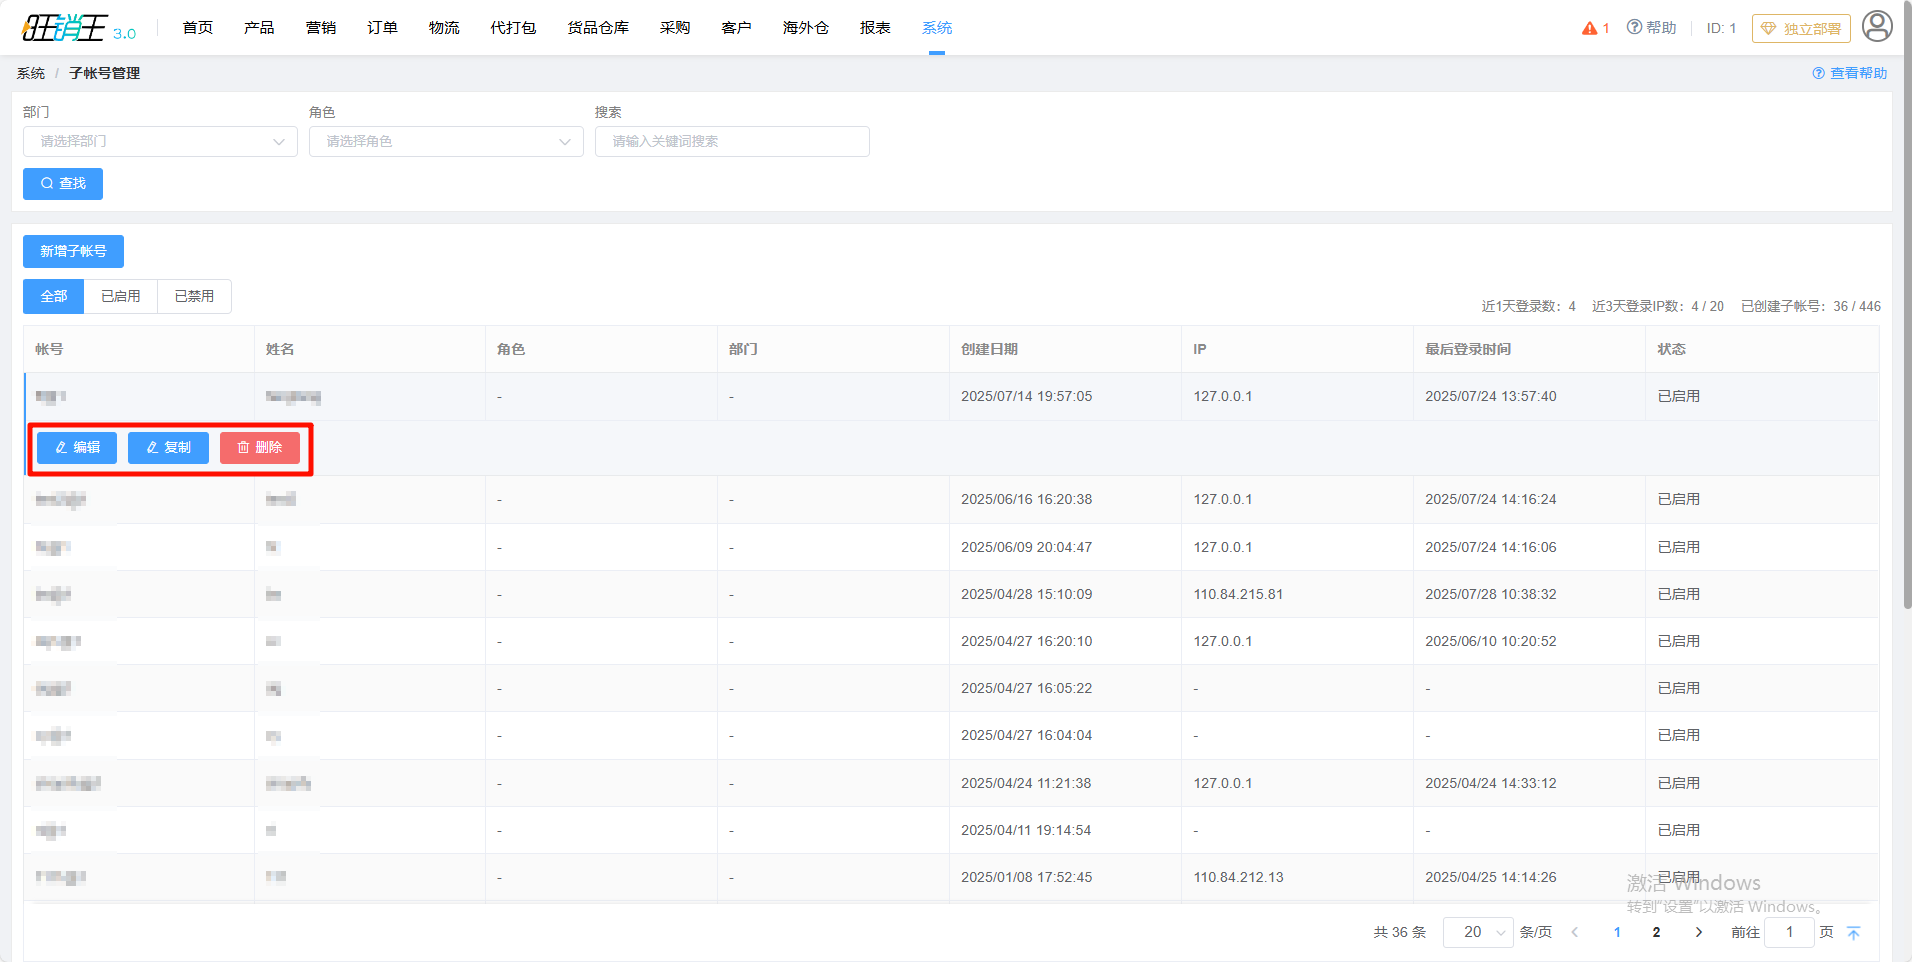Expand the 请选择角色 dropdown
The width and height of the screenshot is (1912, 962).
(x=446, y=141)
